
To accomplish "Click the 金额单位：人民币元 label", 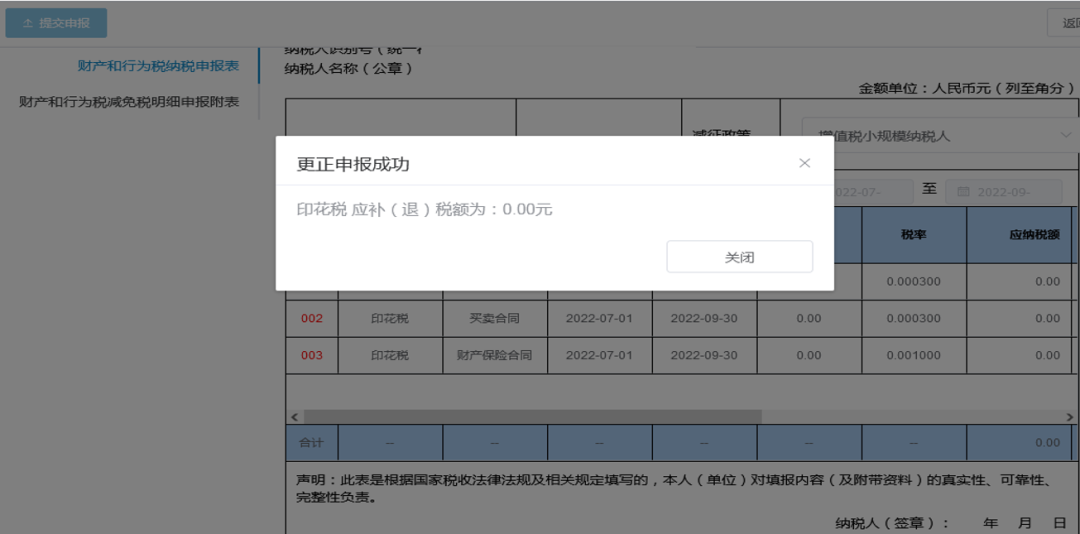I will pos(966,88).
